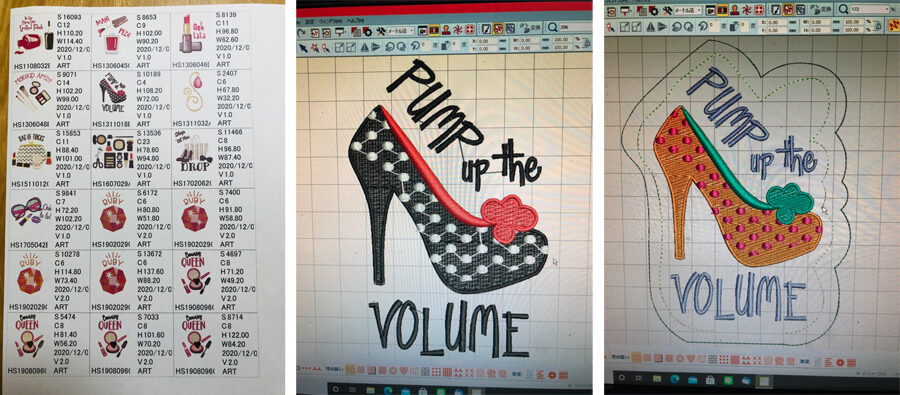This screenshot has width=900, height=395.
Task: Expand the zoom dropdown showing 172
Action: tap(887, 9)
